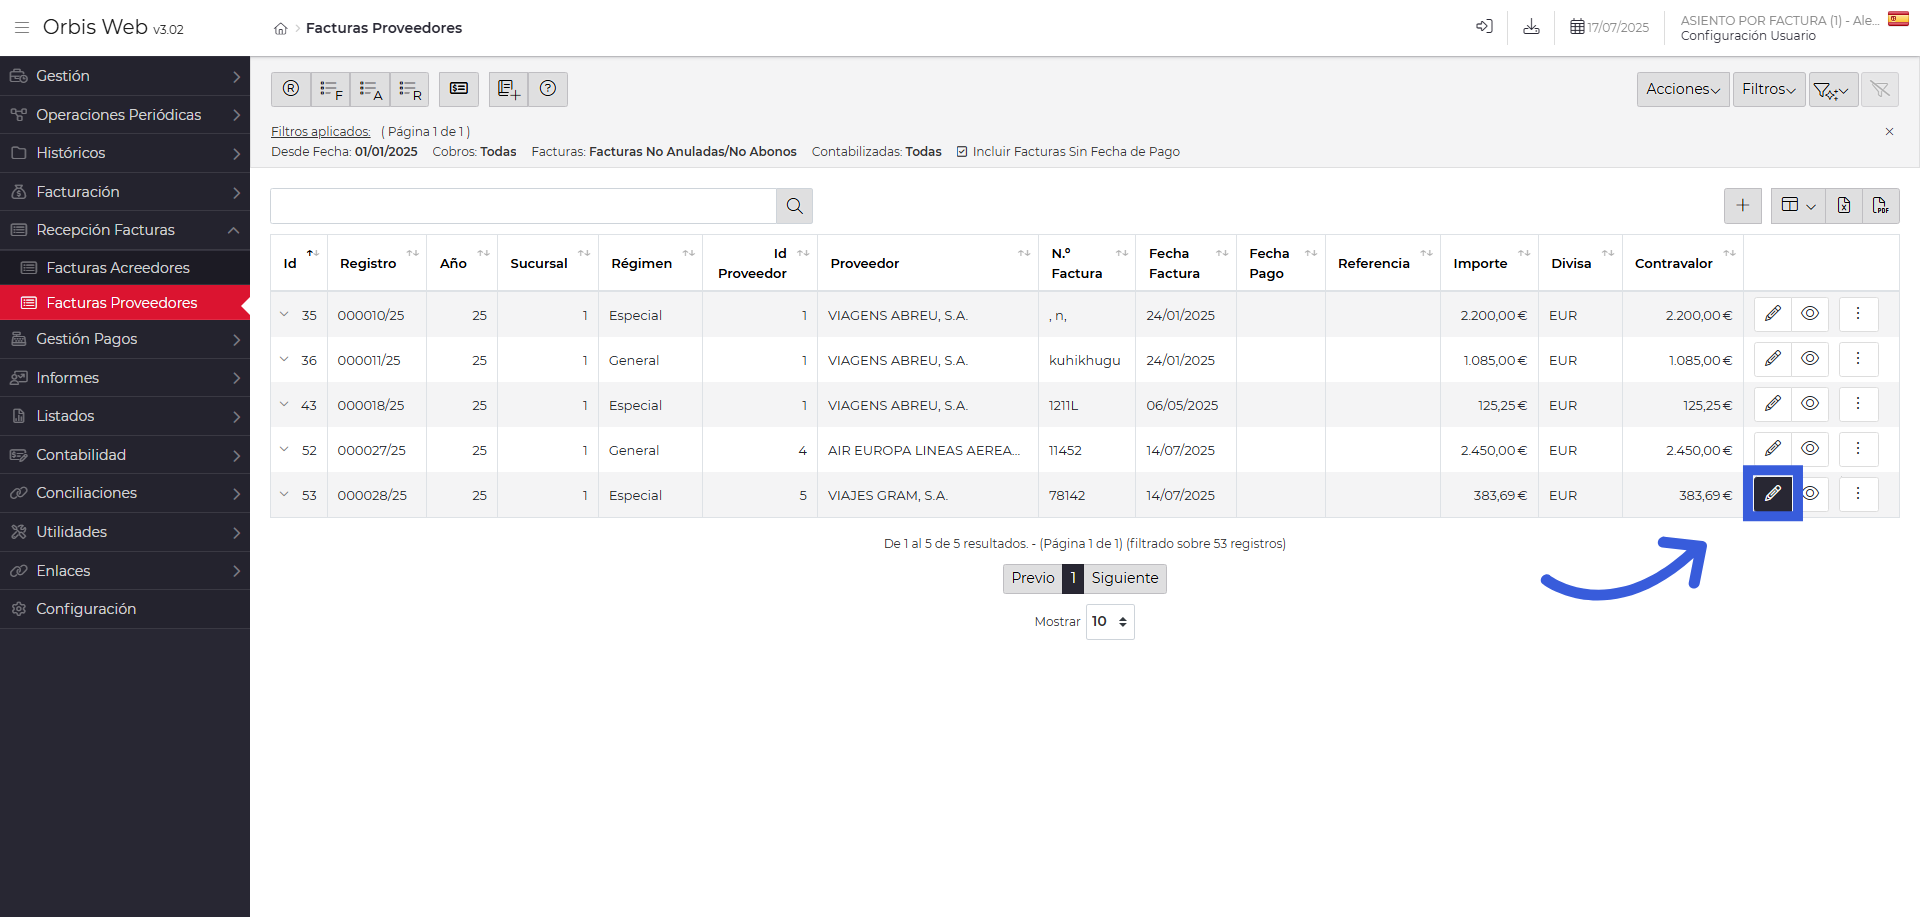Screen dimensions: 1920x917
Task: Export the invoice list to Excel
Action: (x=1843, y=206)
